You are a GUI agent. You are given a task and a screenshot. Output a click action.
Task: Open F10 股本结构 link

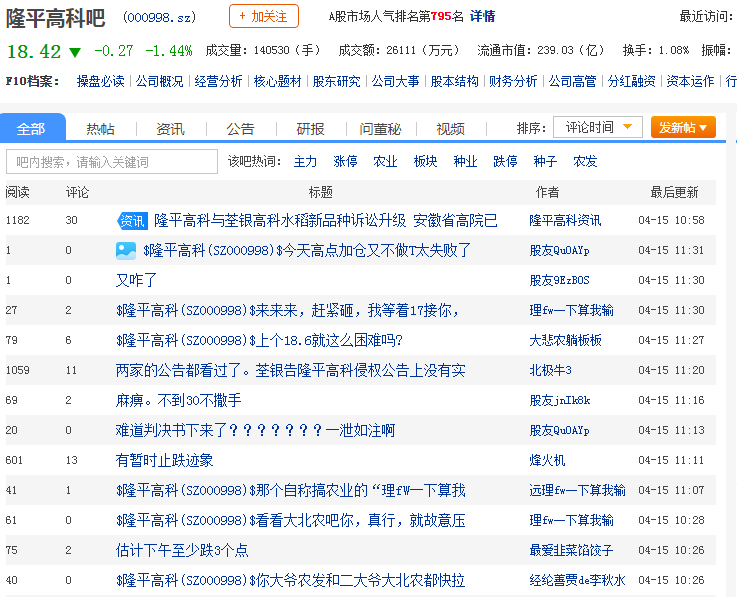click(x=455, y=81)
